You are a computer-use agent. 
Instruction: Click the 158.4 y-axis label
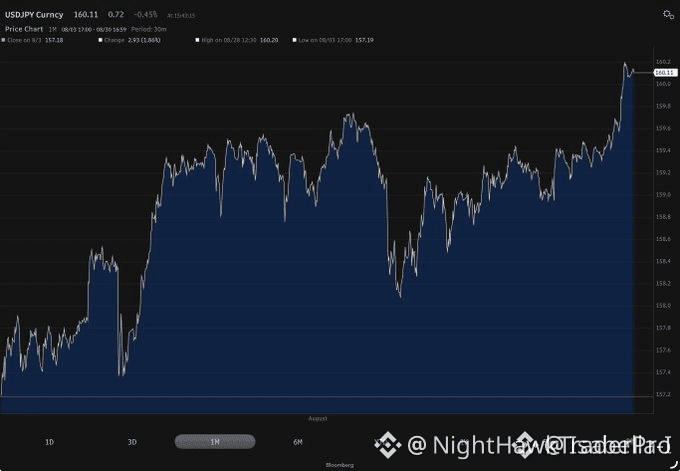coord(663,262)
